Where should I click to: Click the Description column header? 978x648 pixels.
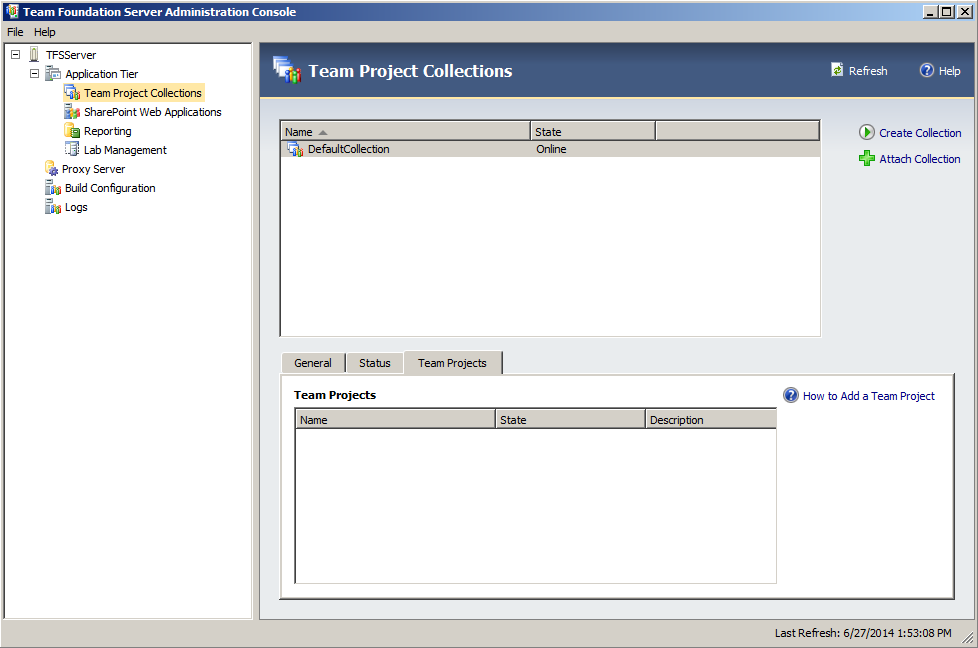(x=711, y=420)
